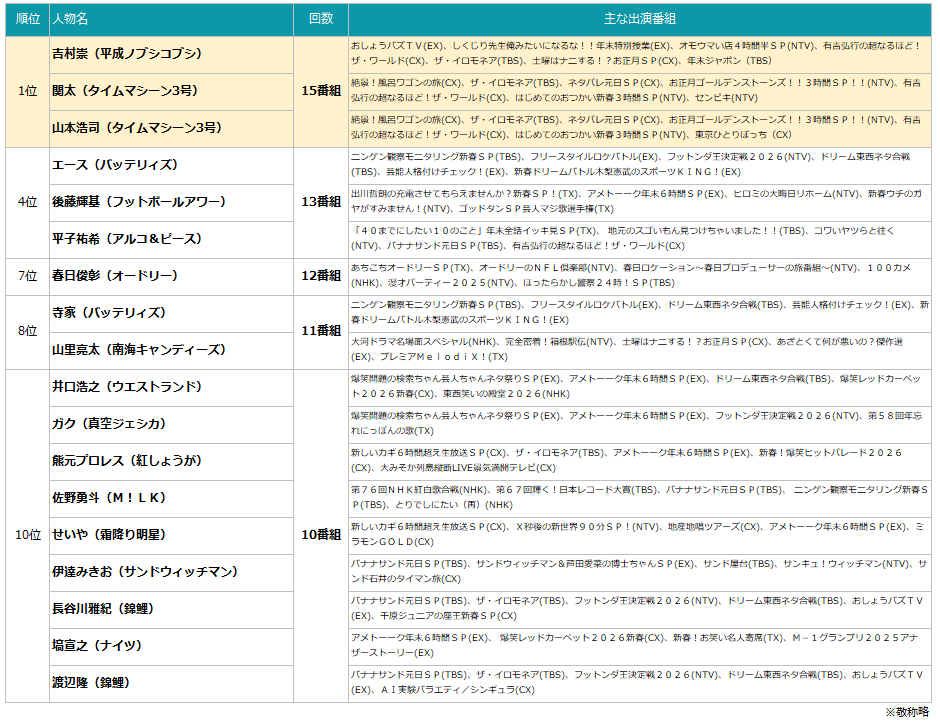Select the name 吉村崇（平成ノブシコブシ）
The image size is (940, 724).
[x=126, y=54]
